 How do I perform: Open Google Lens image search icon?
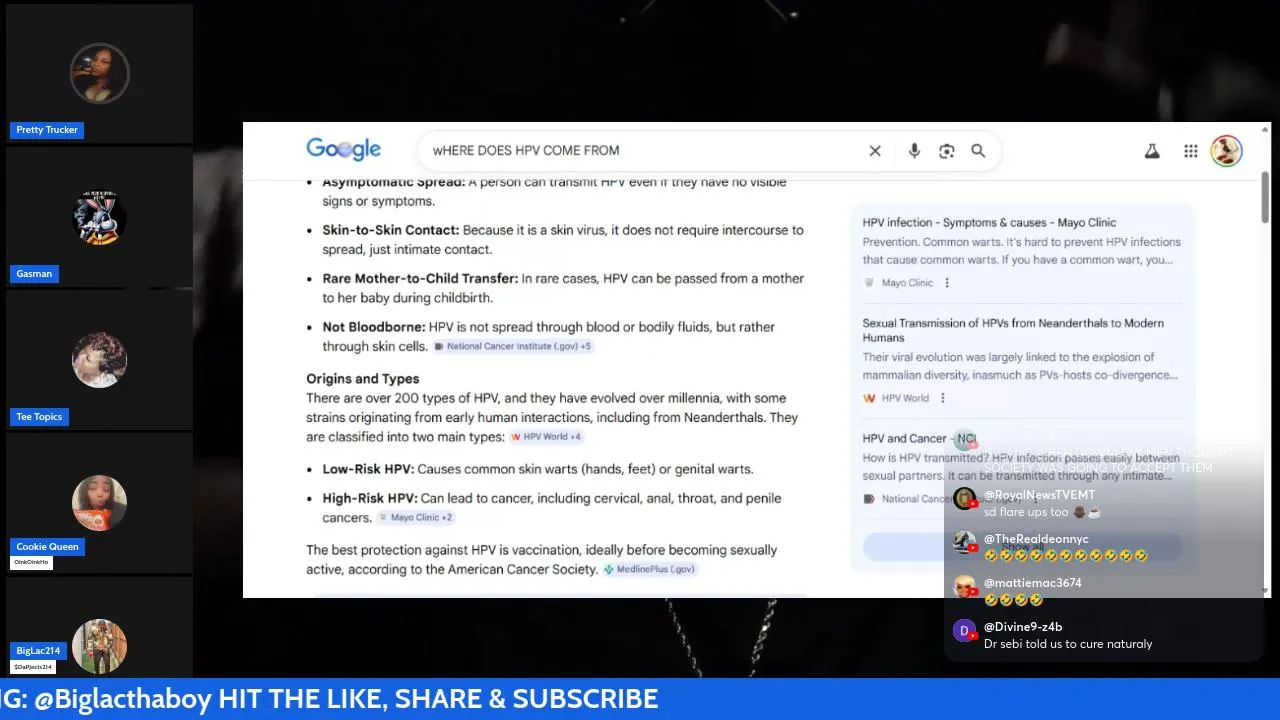[x=947, y=151]
